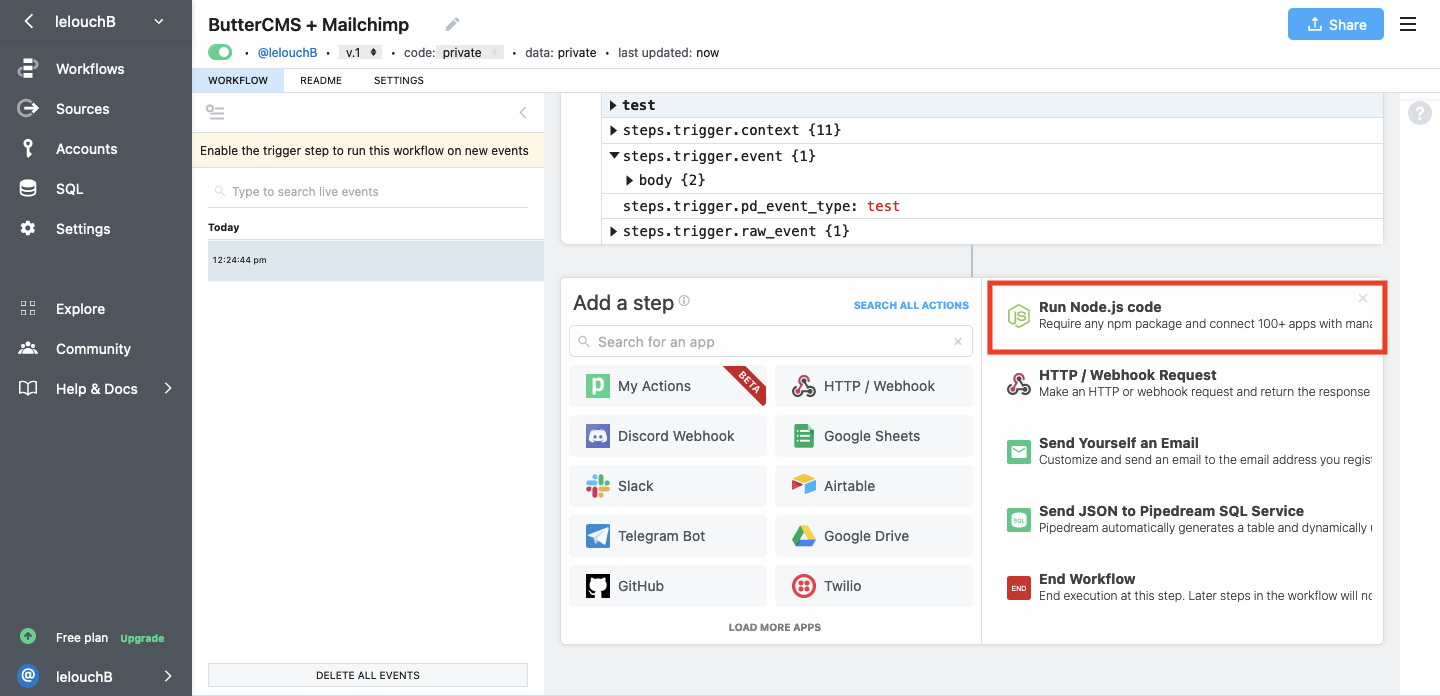Click the Accounts key icon
The image size is (1440, 696).
coord(28,149)
